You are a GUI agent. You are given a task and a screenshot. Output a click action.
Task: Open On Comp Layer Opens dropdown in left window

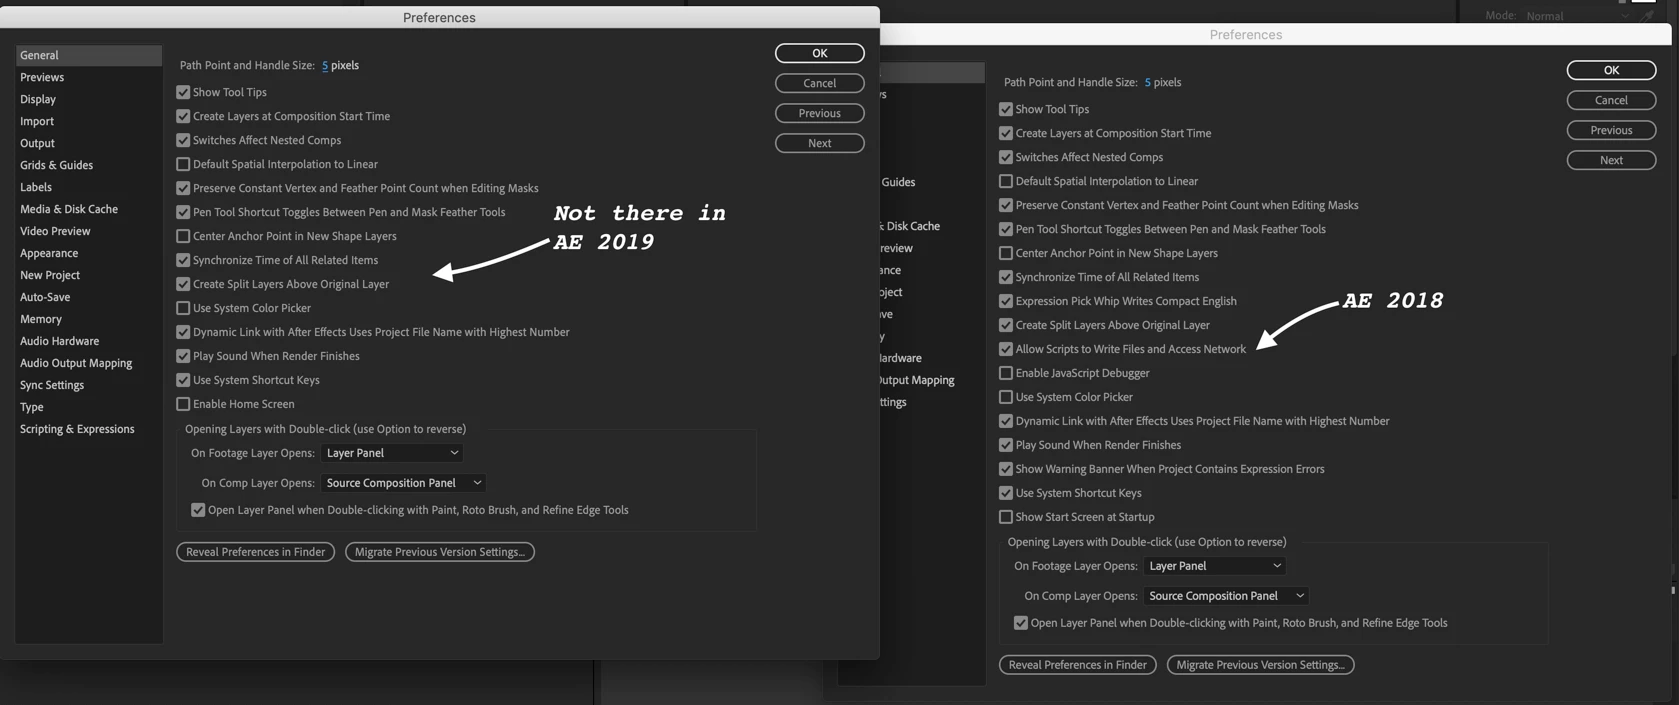click(404, 483)
